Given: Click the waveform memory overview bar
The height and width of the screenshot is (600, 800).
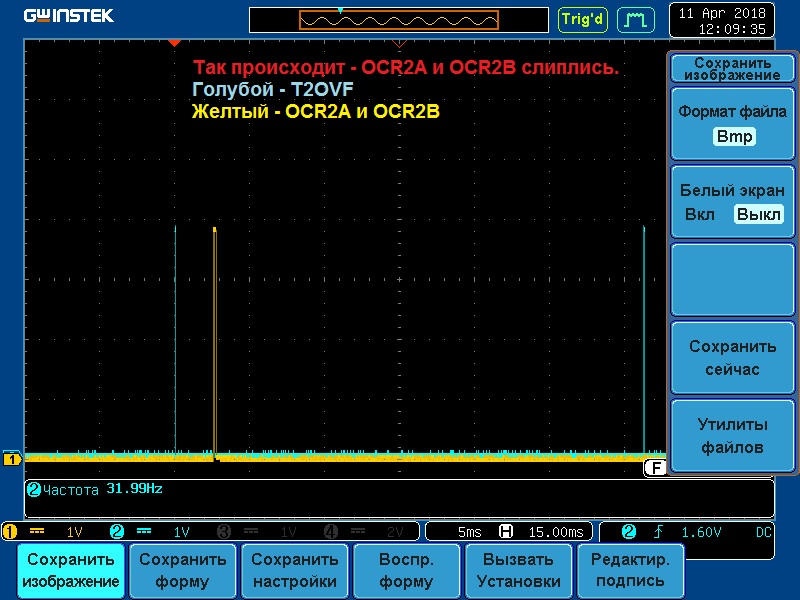Looking at the screenshot, I should tap(399, 20).
